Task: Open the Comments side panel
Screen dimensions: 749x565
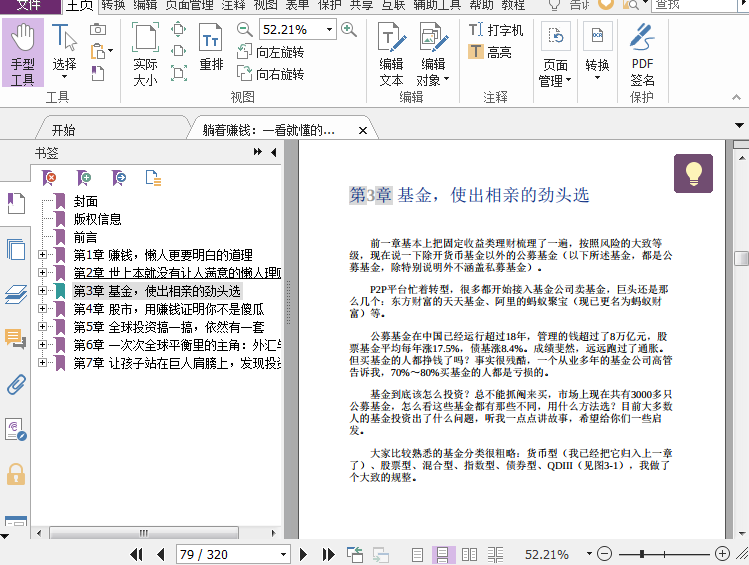Action: [x=16, y=339]
